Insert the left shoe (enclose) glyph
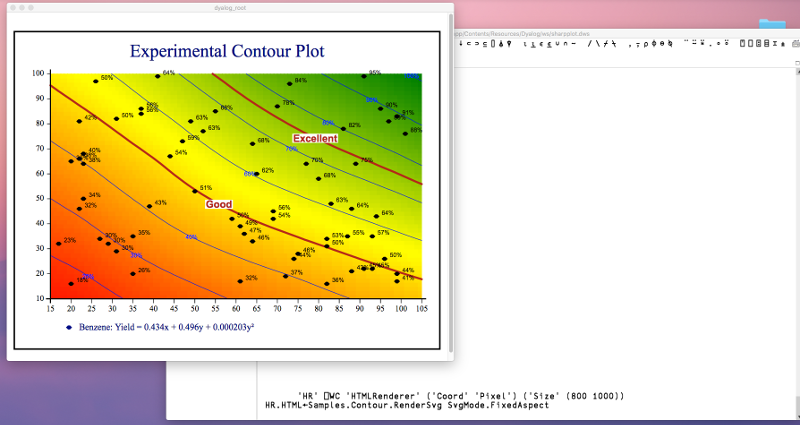This screenshot has height=425, width=800. (469, 44)
